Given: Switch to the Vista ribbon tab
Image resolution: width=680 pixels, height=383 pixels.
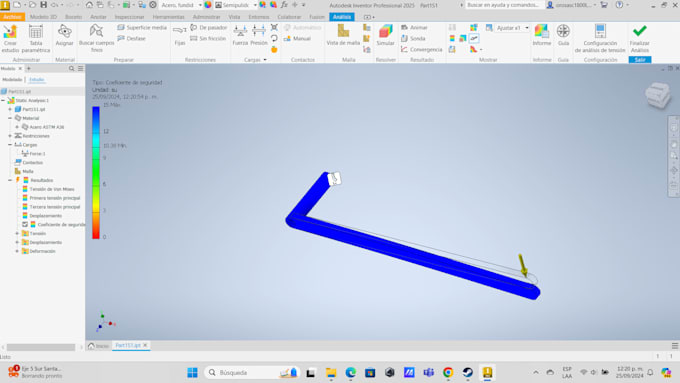Looking at the screenshot, I should click(x=234, y=17).
